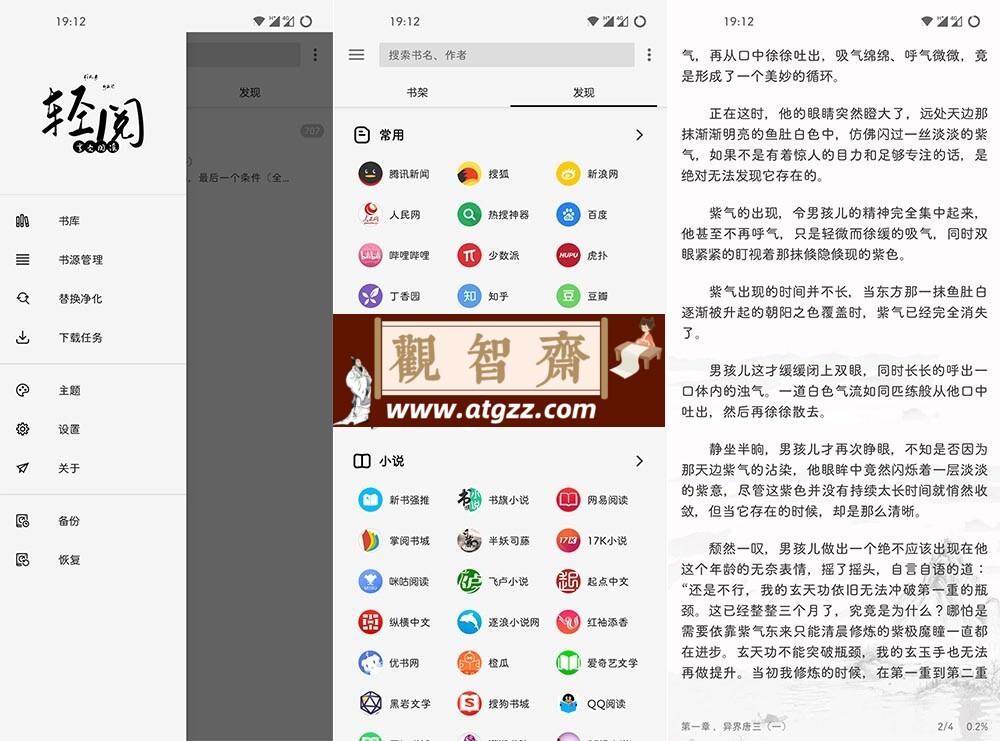The image size is (1000, 741).
Task: Click the search box for book name or author
Action: [x=506, y=55]
